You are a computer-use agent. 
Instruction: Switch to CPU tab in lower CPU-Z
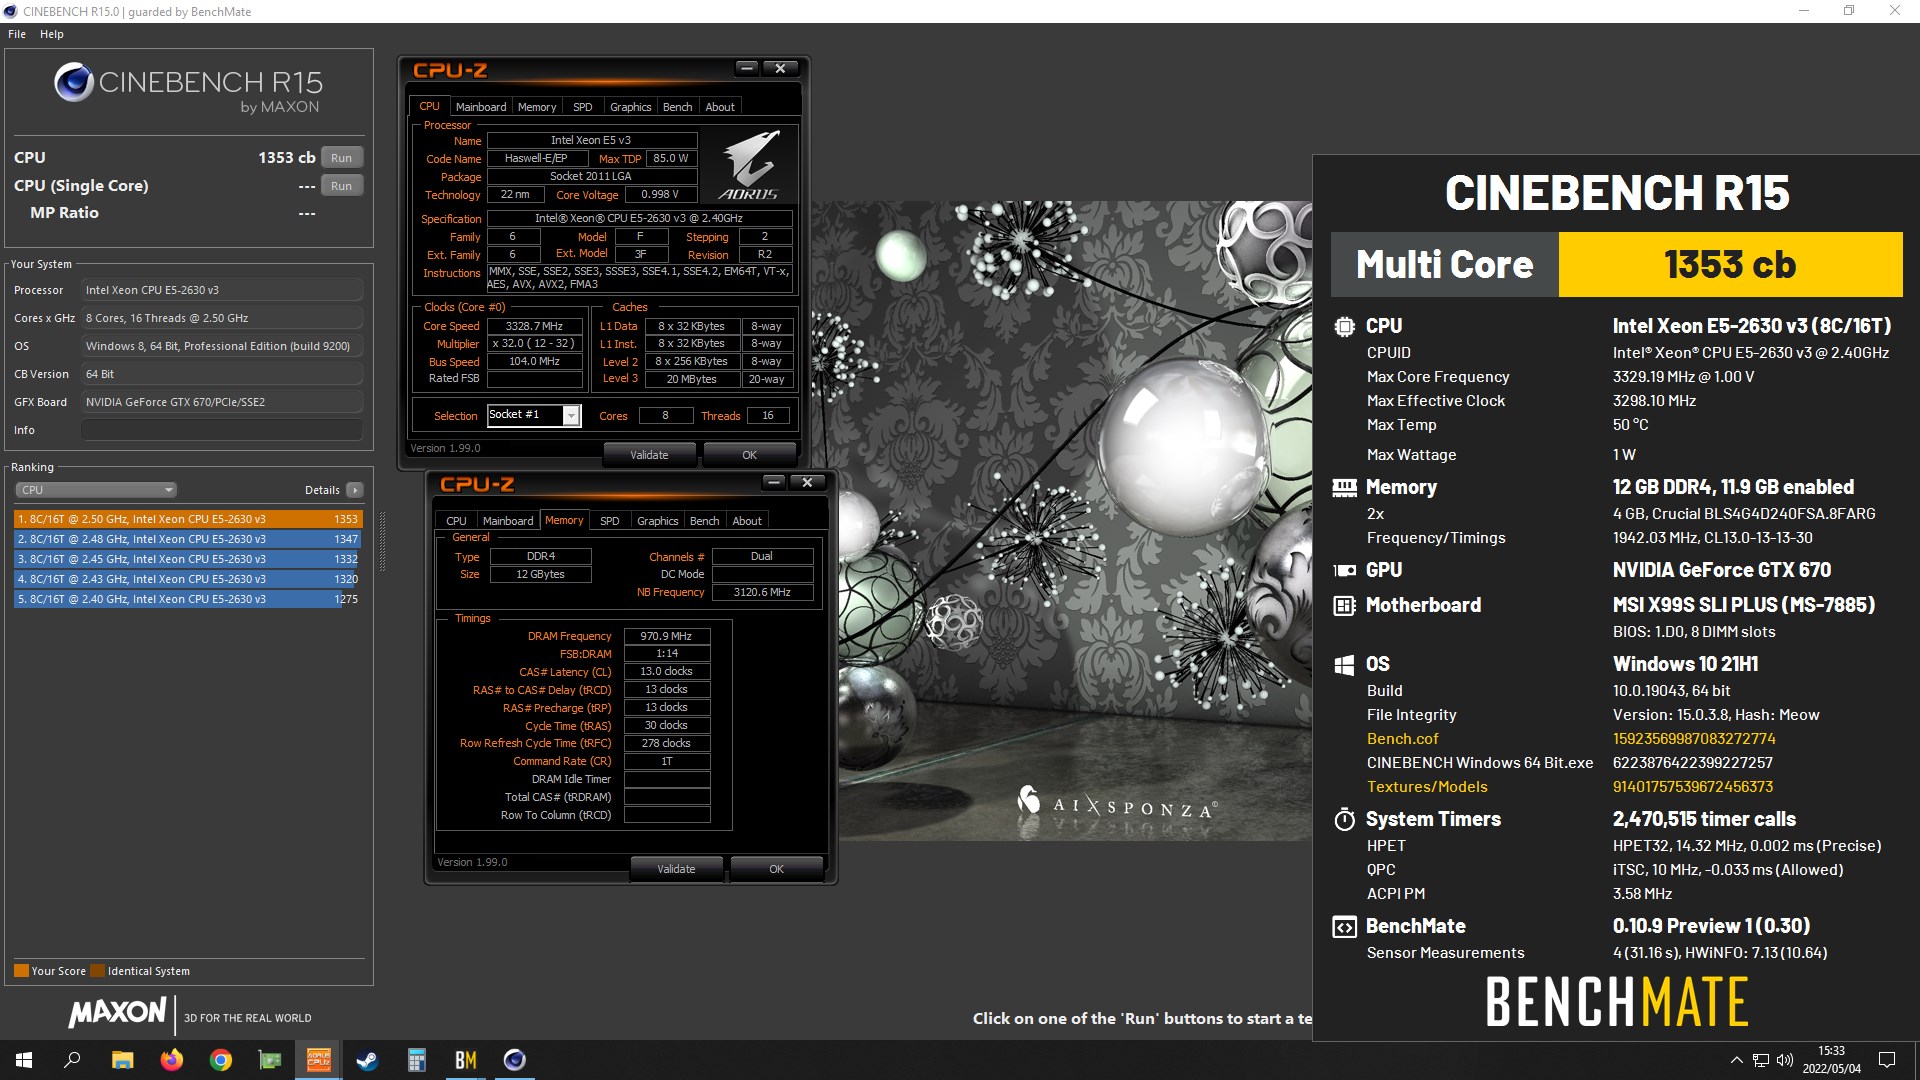[x=456, y=521]
